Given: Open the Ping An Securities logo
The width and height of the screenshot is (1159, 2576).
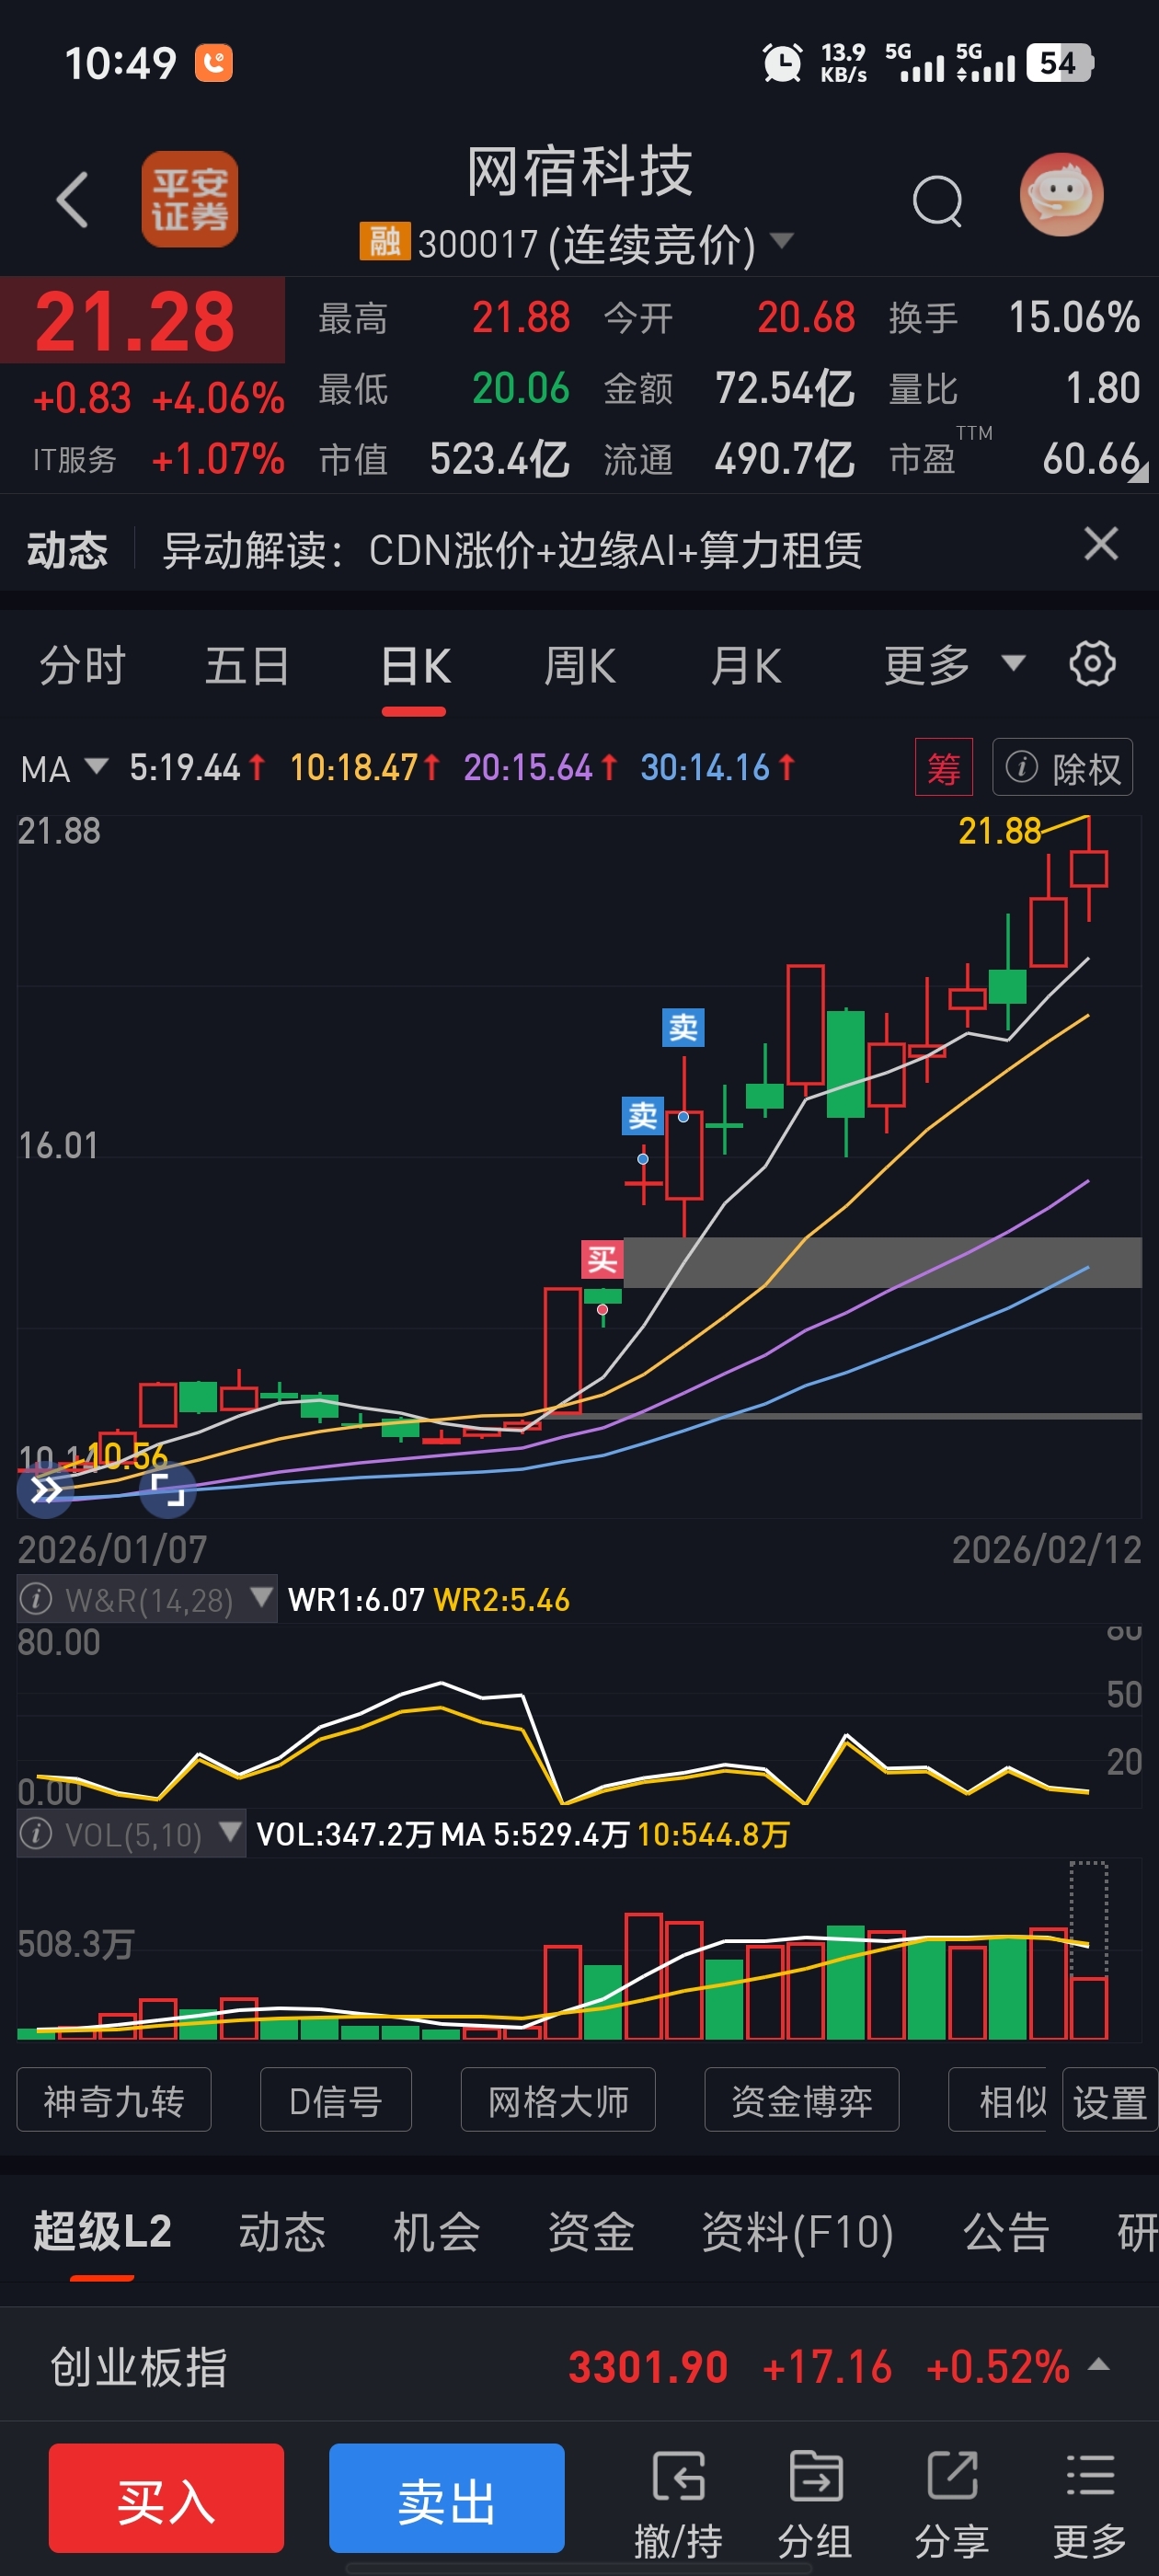Looking at the screenshot, I should 190,199.
